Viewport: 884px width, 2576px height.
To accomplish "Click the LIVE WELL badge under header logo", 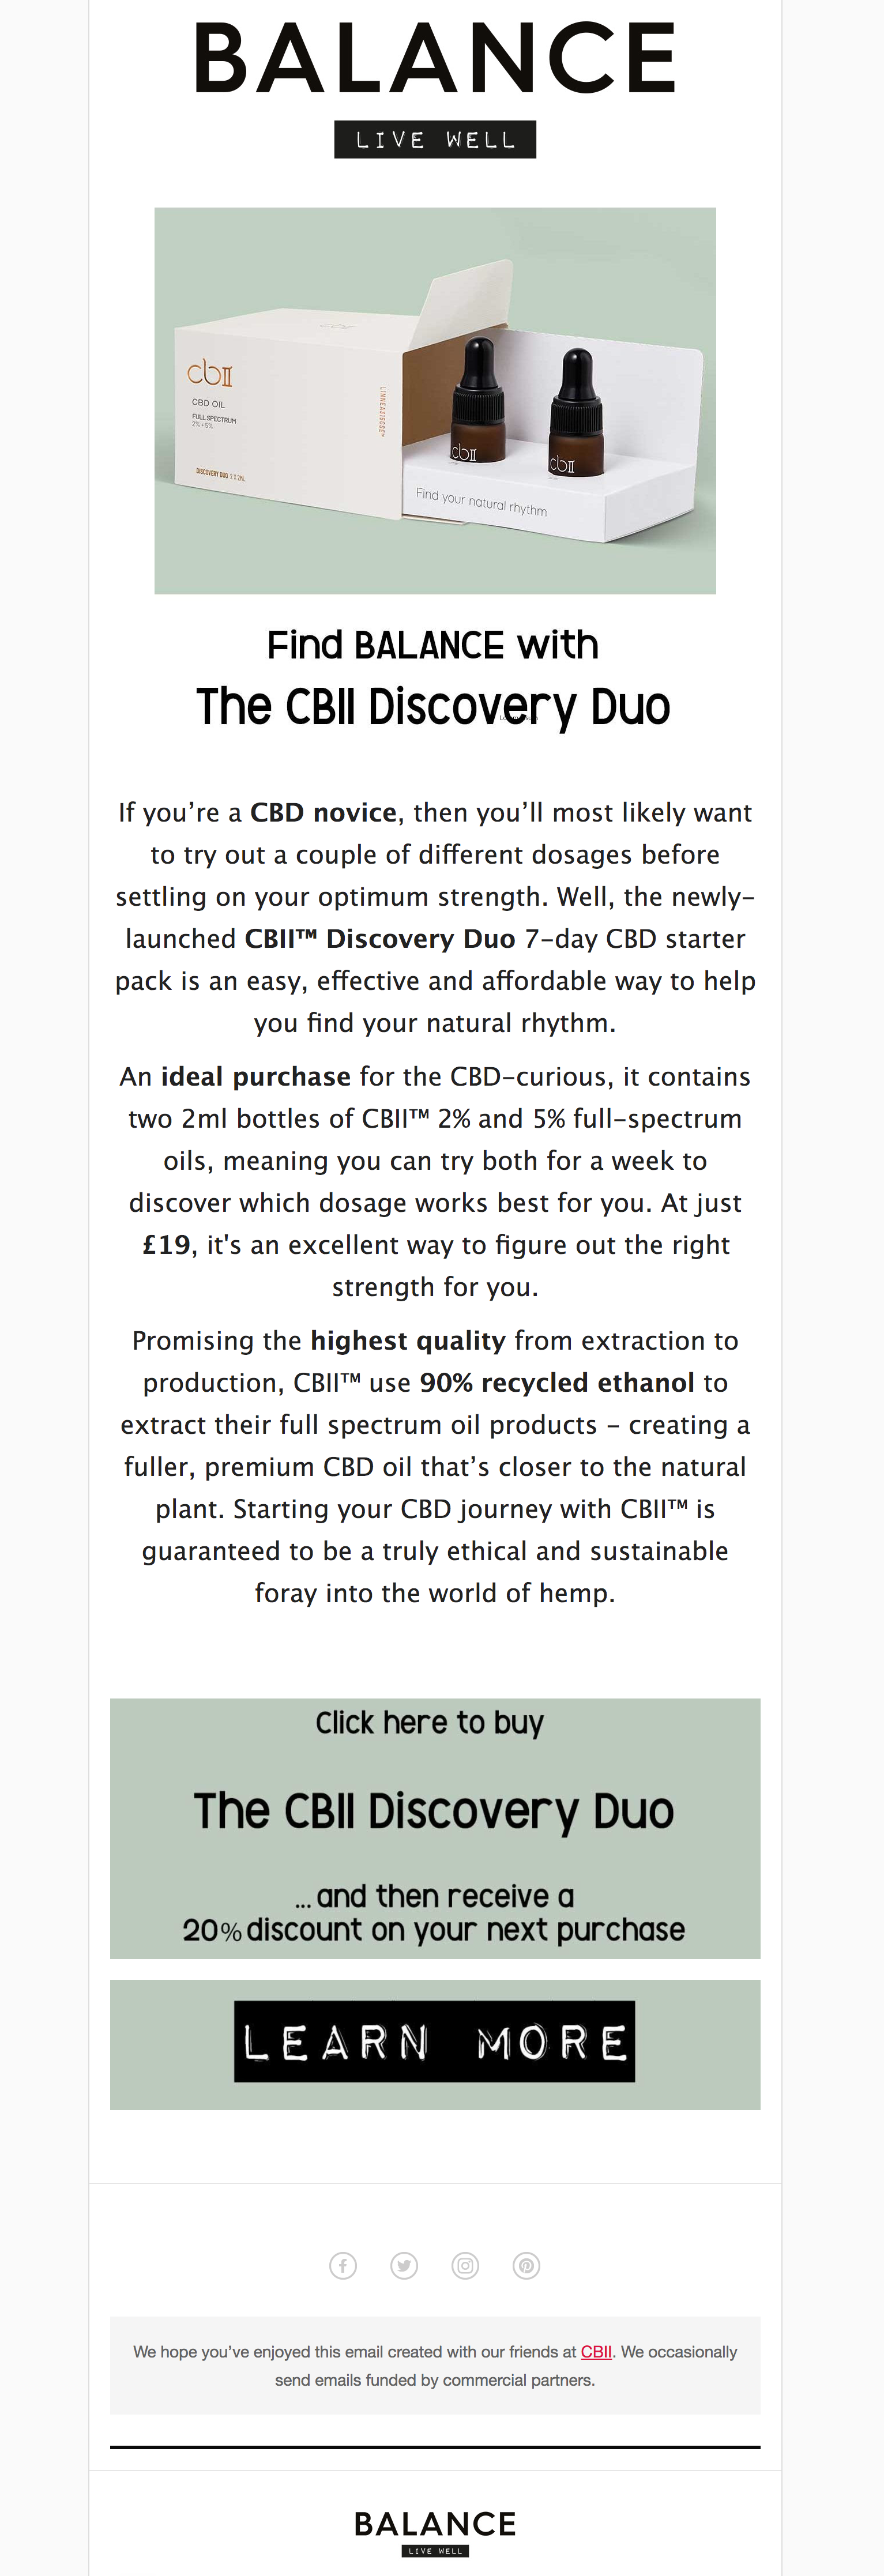I will pos(435,140).
